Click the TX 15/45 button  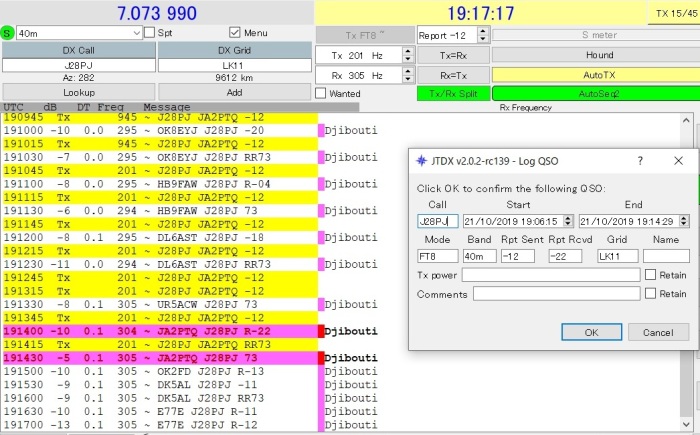[675, 13]
